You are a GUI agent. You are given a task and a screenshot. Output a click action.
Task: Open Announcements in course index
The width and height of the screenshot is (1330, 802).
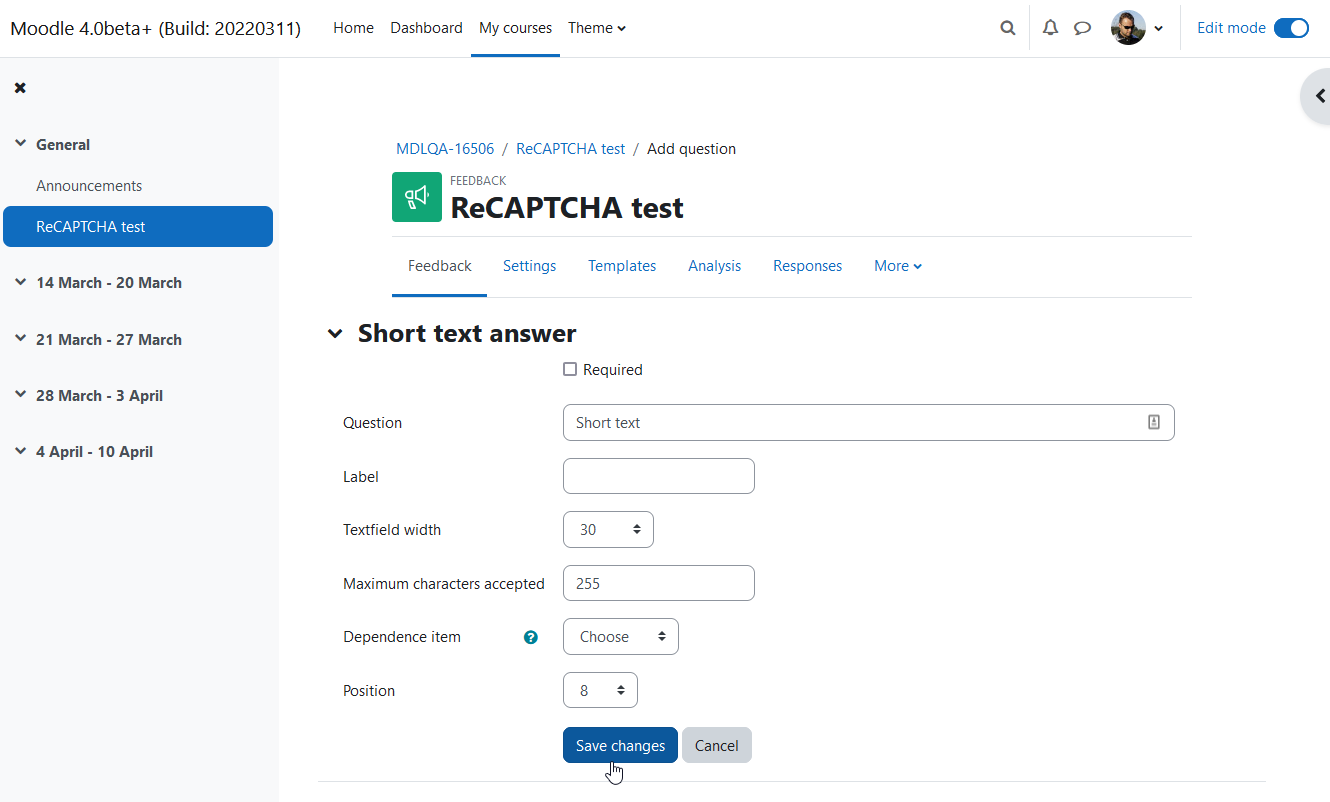pos(89,186)
